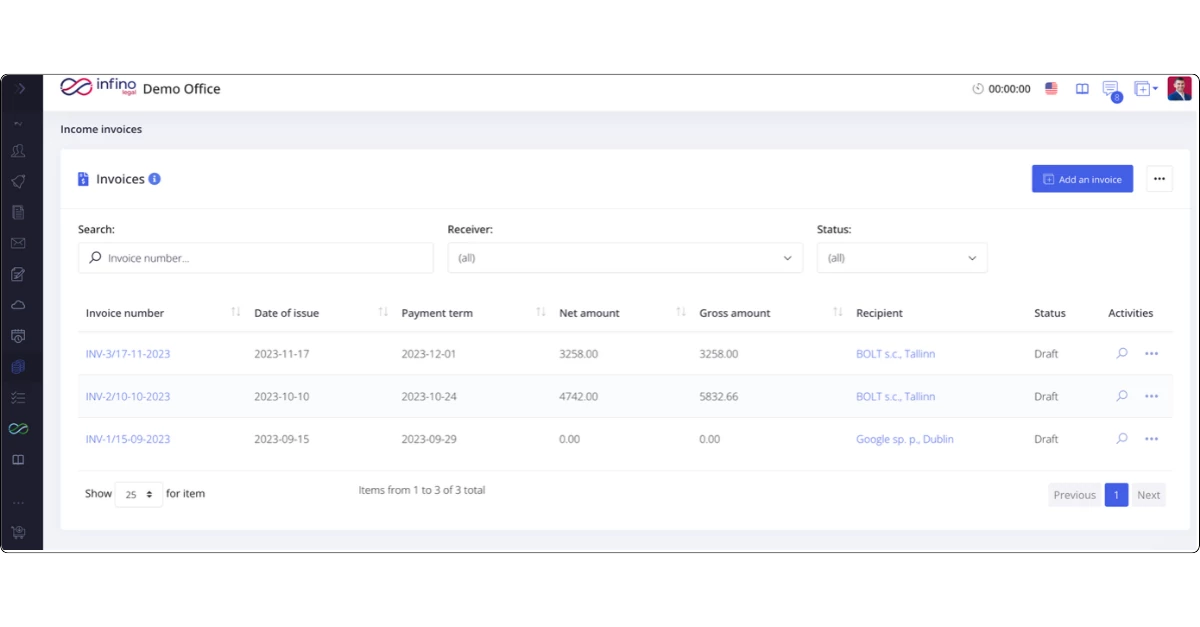Viewport: 1200px width, 627px height.
Task: Start the 00:00:00 timer clock icon
Action: coord(978,89)
